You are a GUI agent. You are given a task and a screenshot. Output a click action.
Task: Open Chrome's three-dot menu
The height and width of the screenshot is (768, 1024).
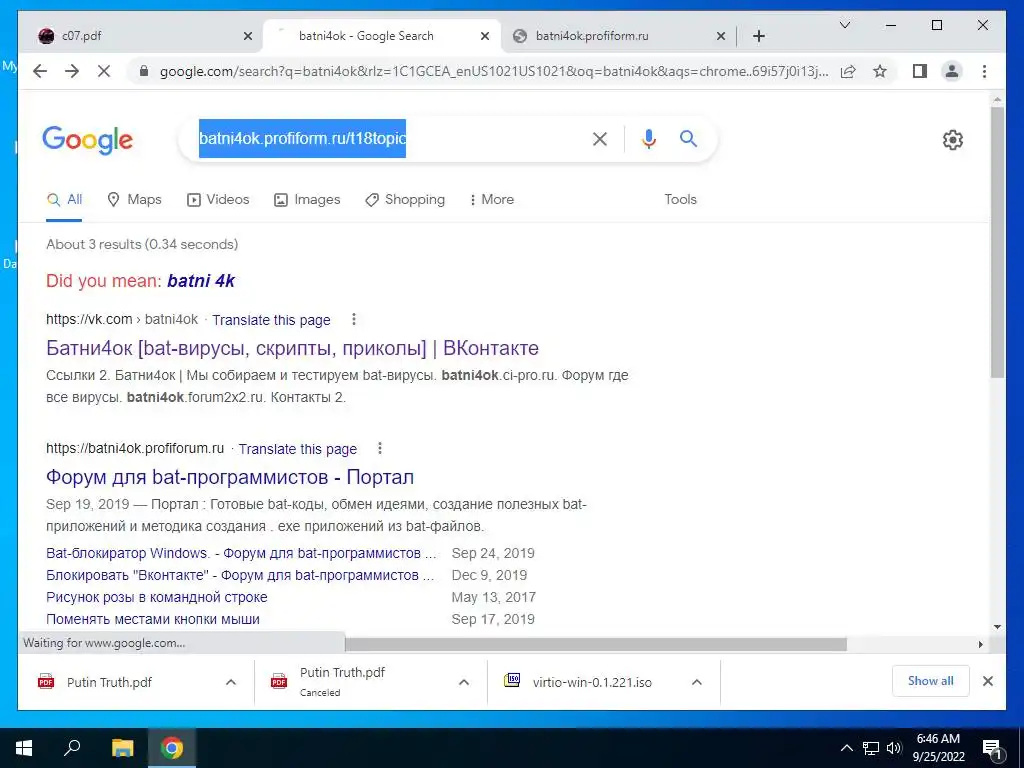coord(984,71)
